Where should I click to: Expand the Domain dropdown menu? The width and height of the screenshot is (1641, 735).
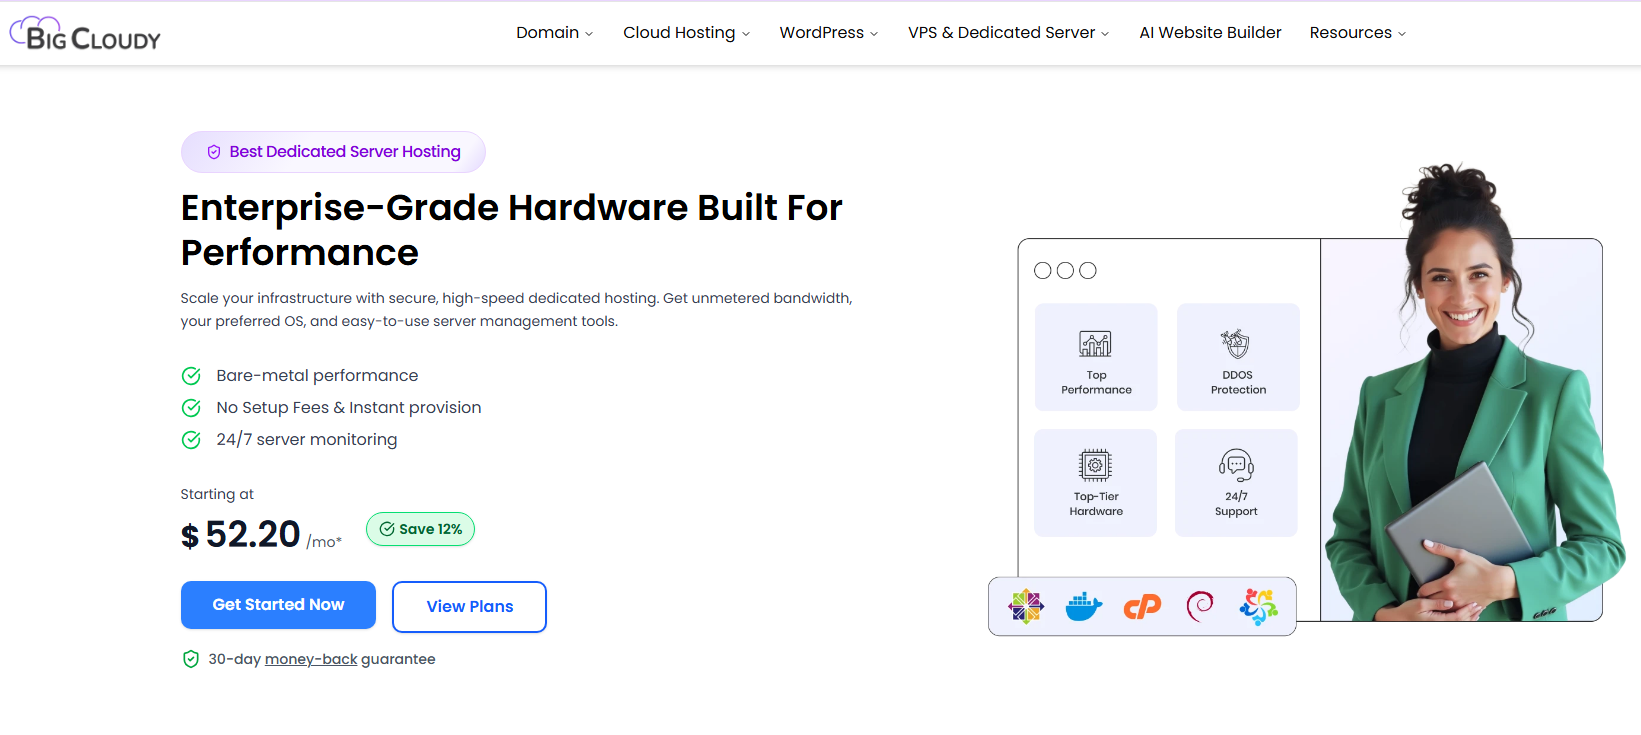coord(555,33)
